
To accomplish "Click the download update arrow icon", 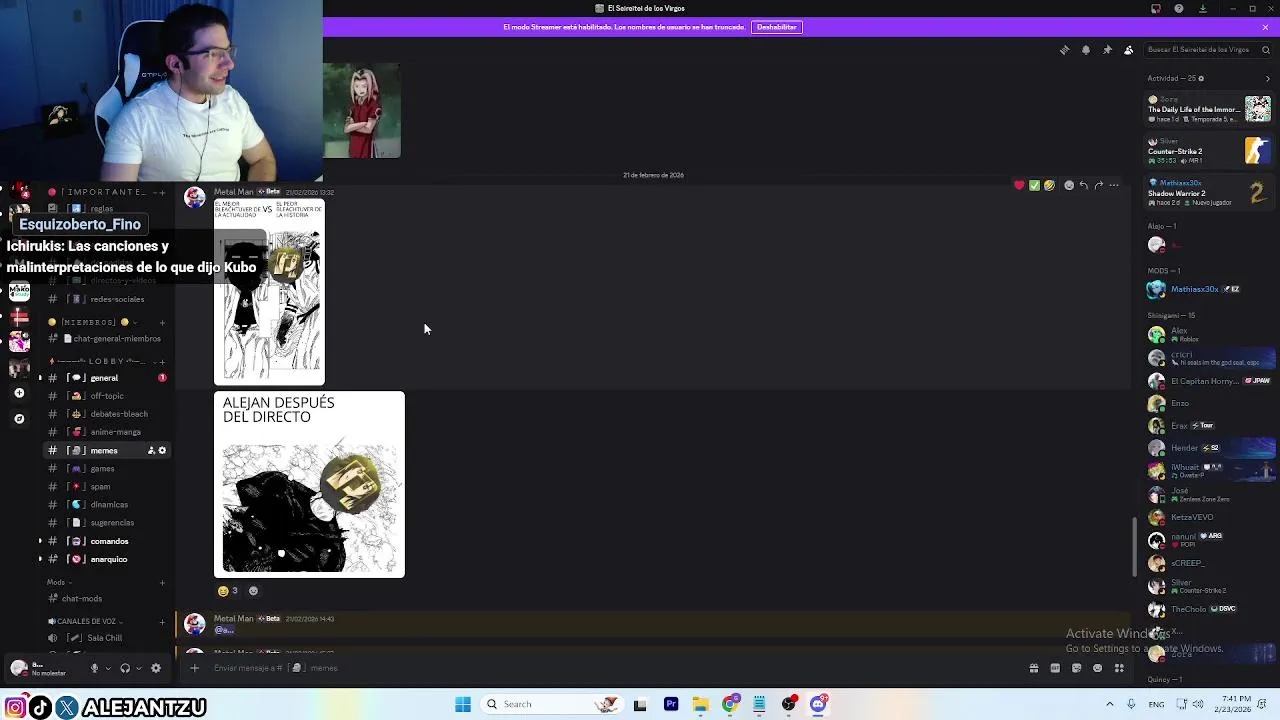I will pyautogui.click(x=1203, y=9).
